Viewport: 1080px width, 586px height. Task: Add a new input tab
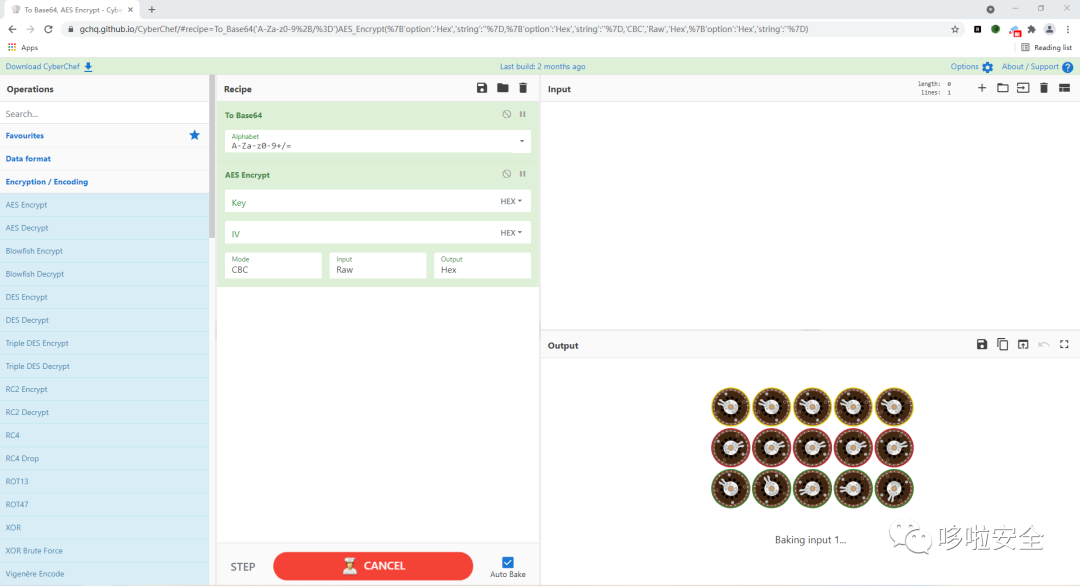[982, 88]
